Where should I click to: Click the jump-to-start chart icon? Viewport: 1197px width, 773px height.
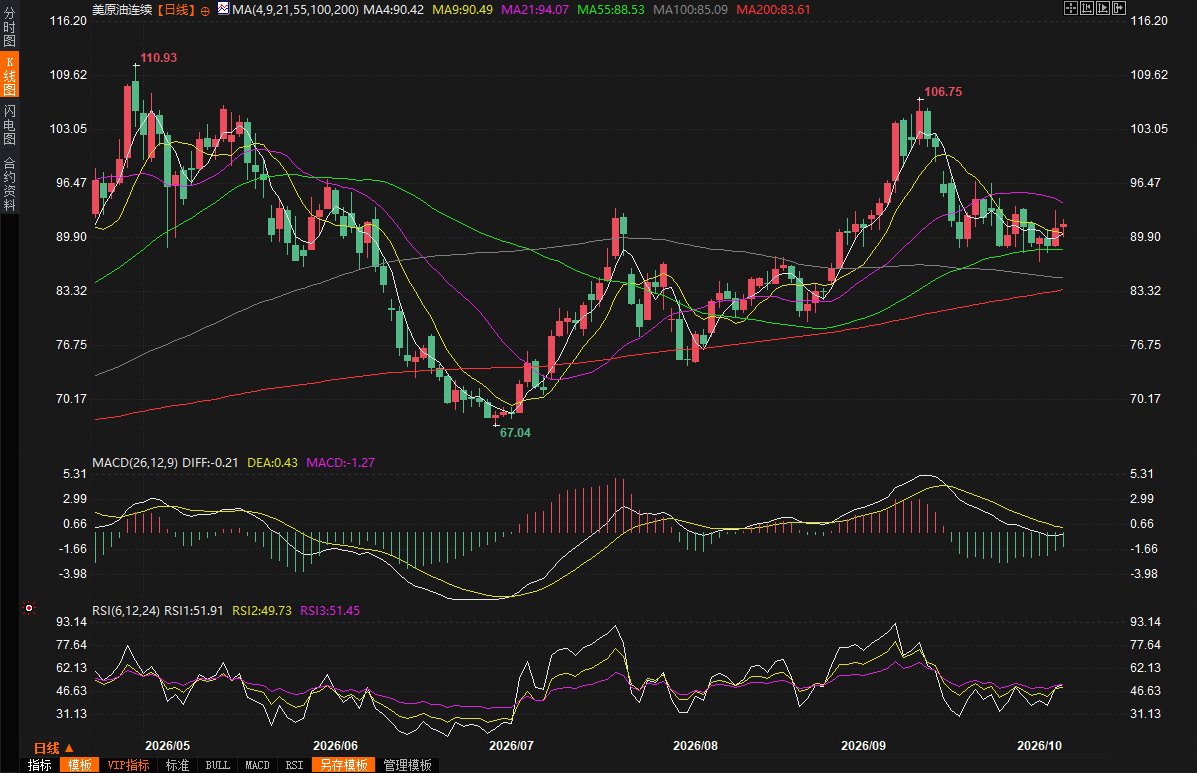coord(1087,8)
